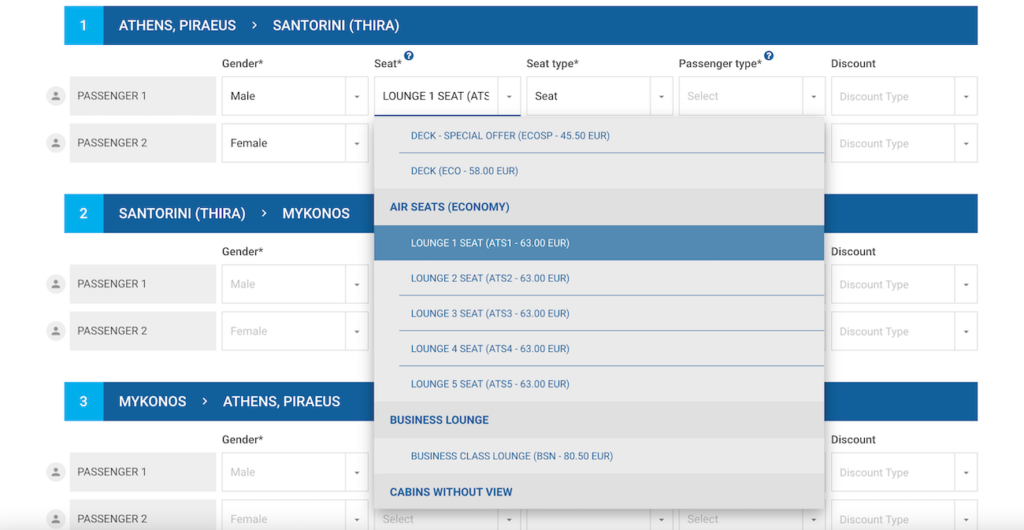This screenshot has width=1024, height=530.
Task: Click Passenger 1 person icon in Mykonos–Athens route
Action: pos(56,472)
